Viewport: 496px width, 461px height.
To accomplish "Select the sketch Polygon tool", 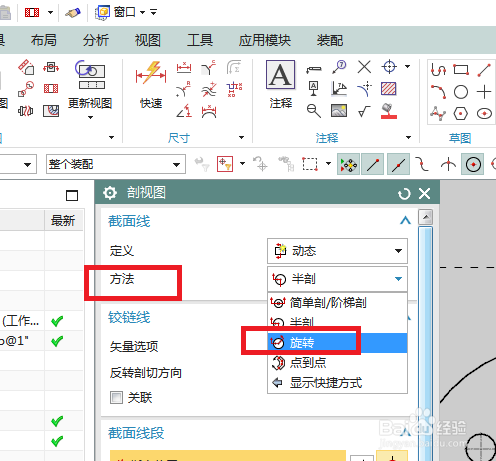I will coord(461,114).
